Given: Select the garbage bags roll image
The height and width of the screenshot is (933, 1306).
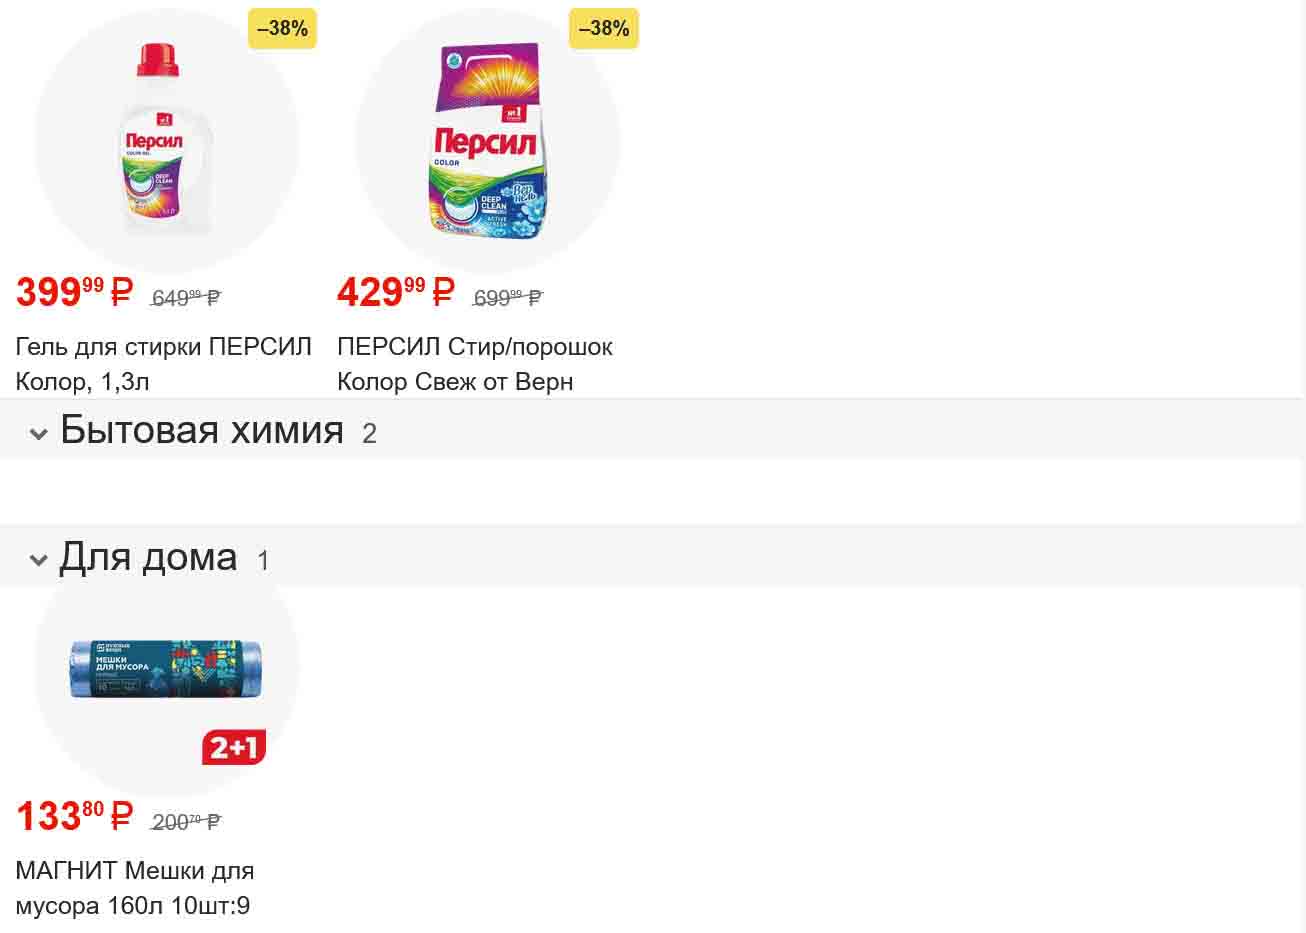Looking at the screenshot, I should pos(166,669).
